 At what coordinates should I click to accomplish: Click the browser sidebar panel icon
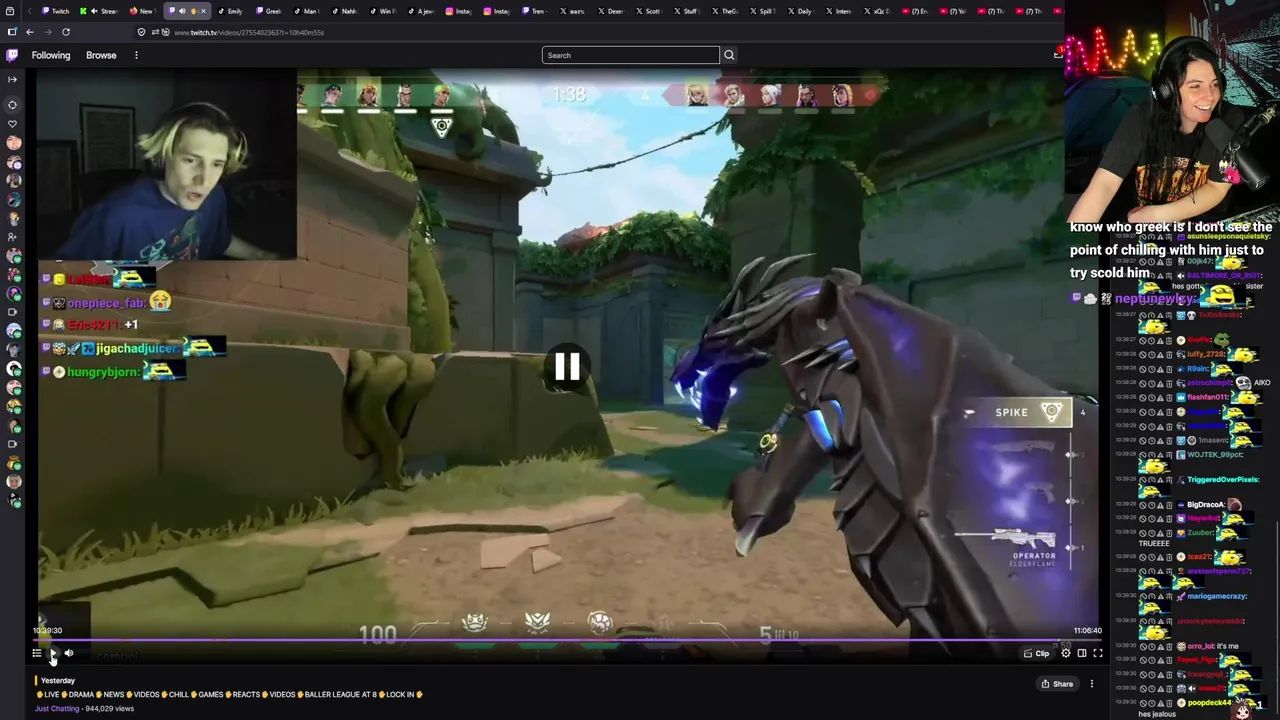(12, 32)
